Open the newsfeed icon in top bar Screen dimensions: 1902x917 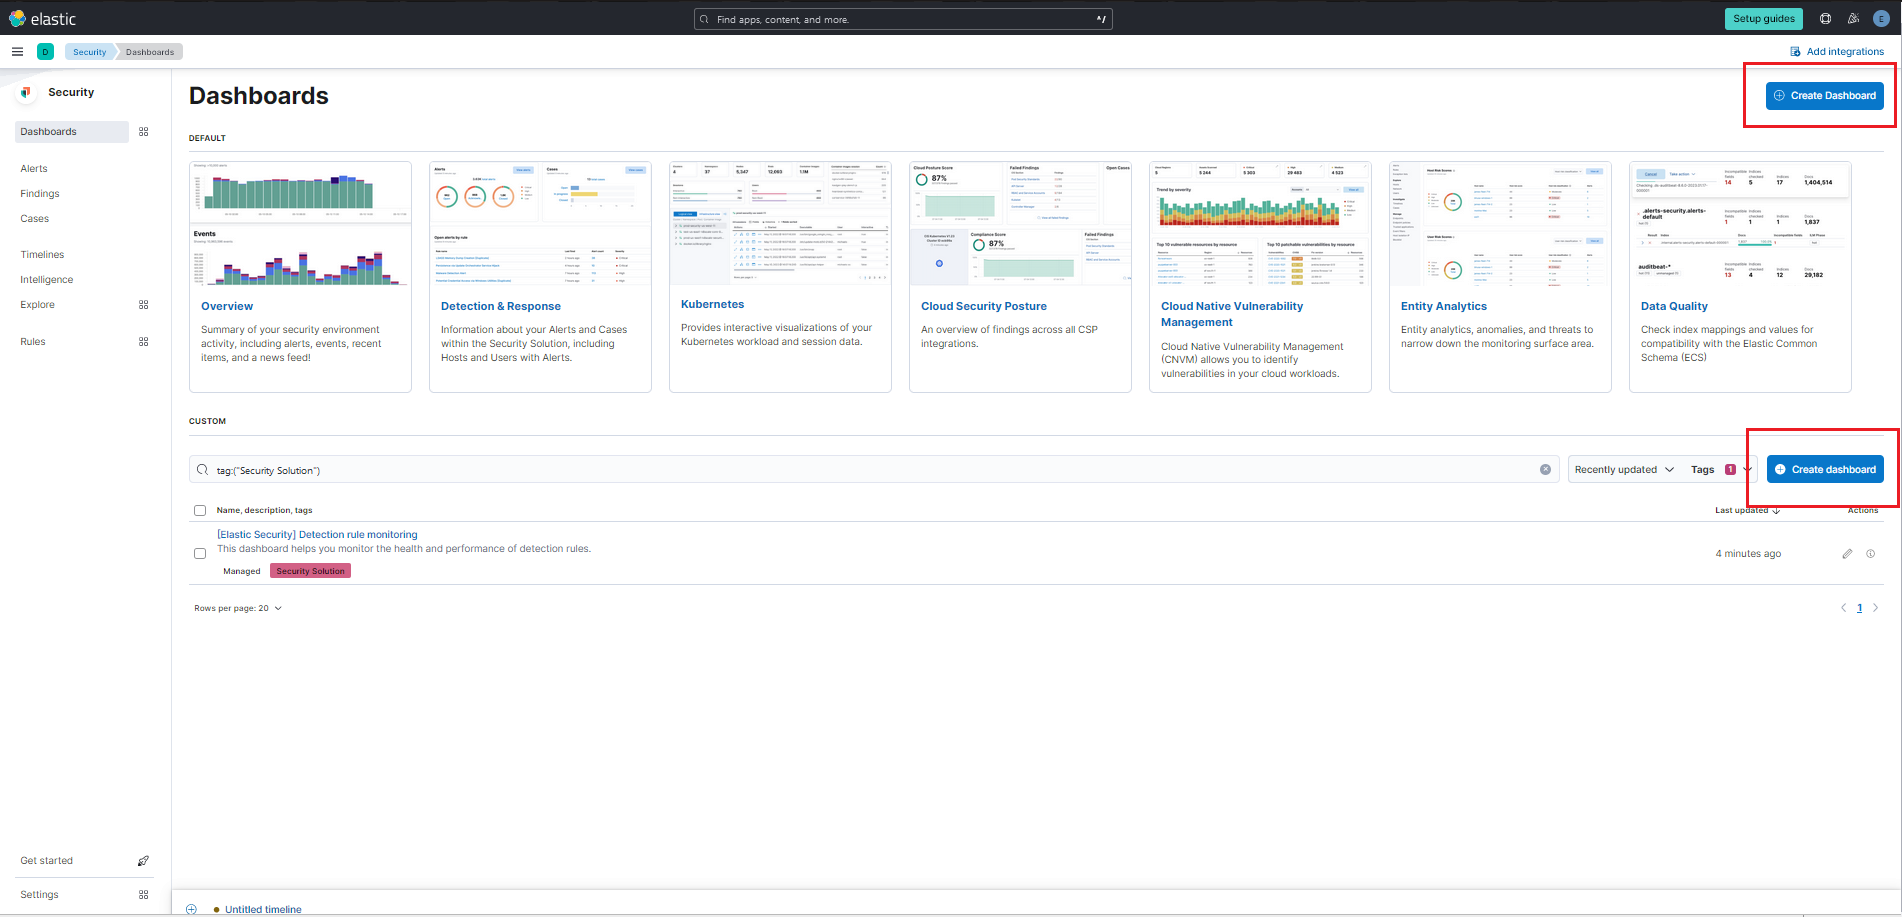pos(1853,18)
